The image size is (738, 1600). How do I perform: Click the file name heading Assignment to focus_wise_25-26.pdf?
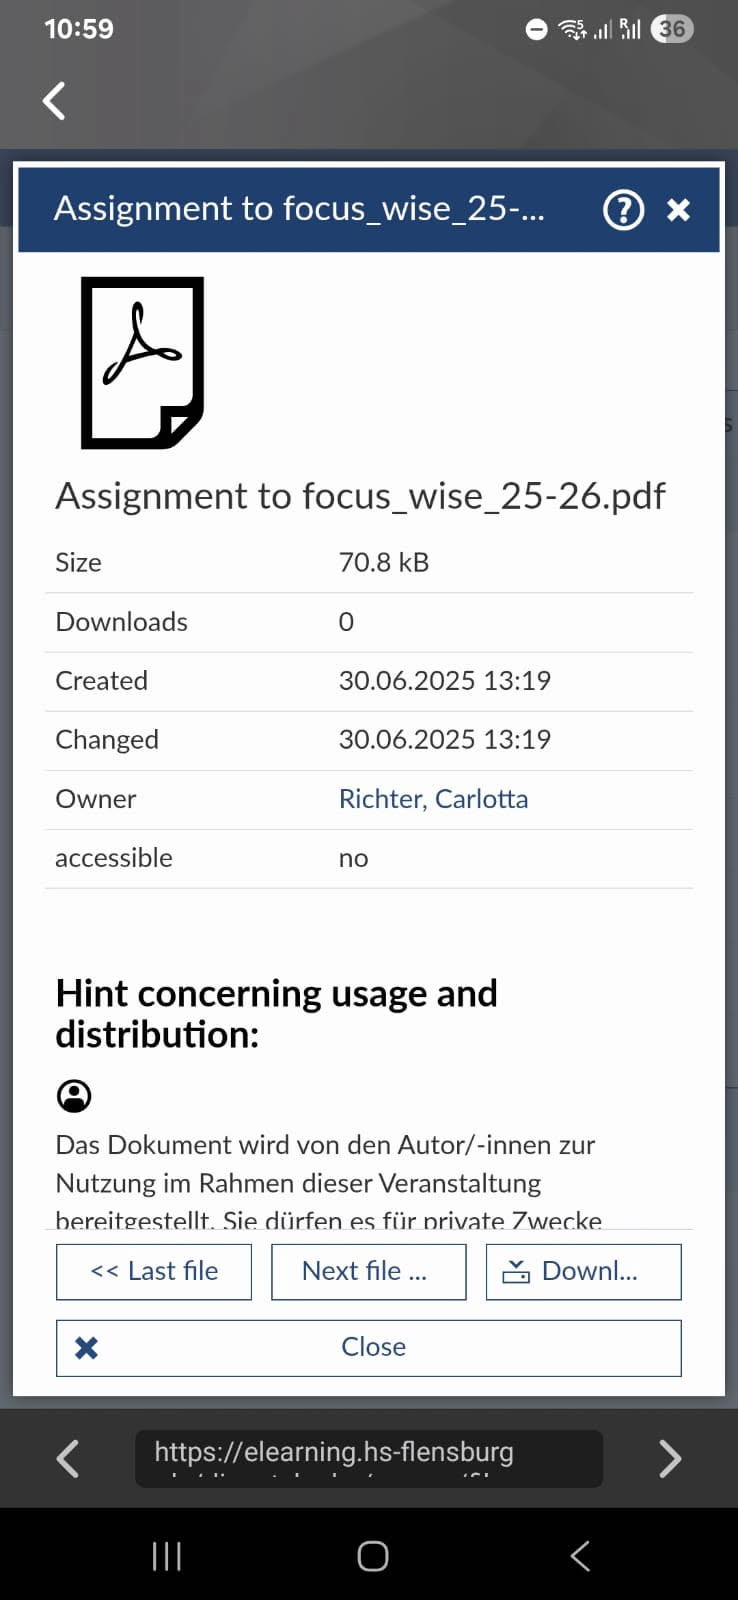(x=360, y=496)
